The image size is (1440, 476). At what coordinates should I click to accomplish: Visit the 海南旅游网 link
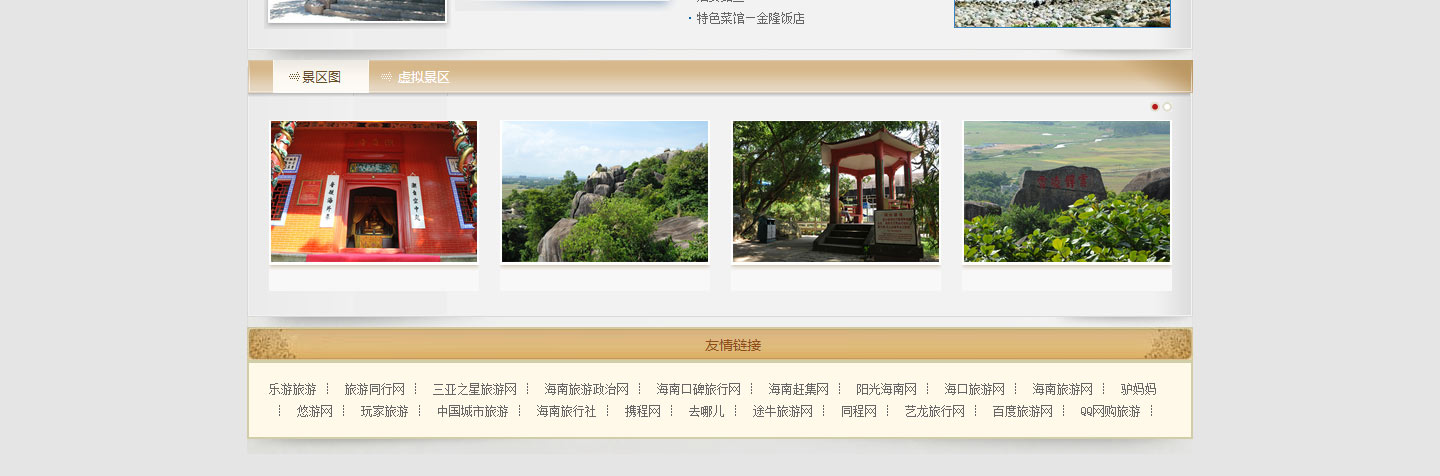pyautogui.click(x=1062, y=389)
